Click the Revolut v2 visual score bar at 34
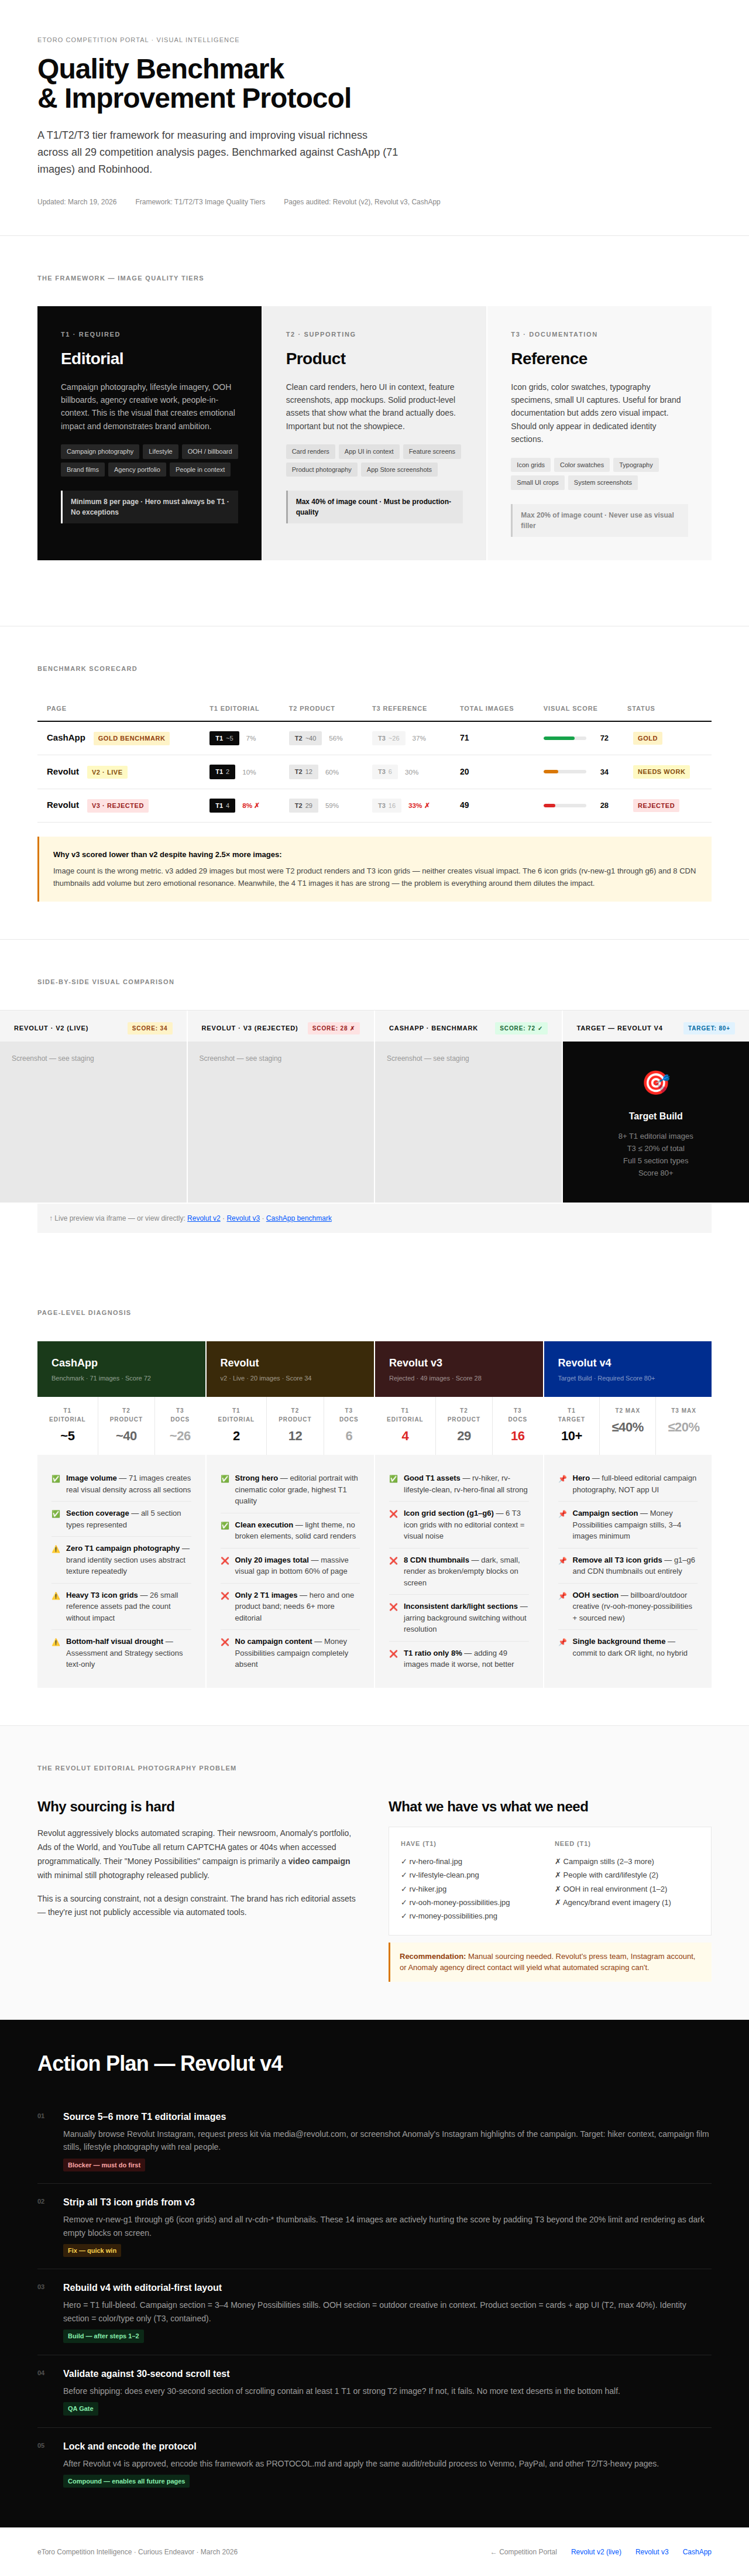The height and width of the screenshot is (2576, 749). [565, 772]
